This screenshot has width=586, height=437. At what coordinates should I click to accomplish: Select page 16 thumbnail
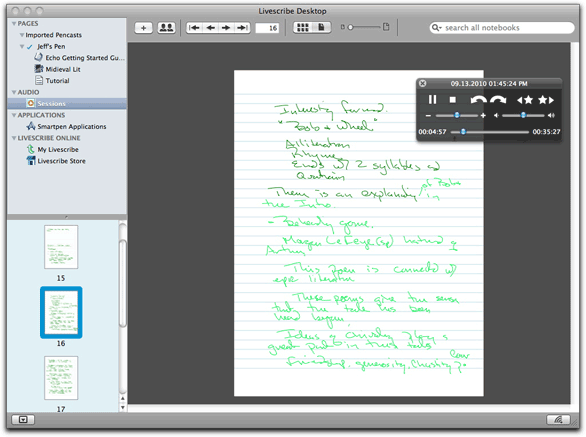(x=61, y=313)
